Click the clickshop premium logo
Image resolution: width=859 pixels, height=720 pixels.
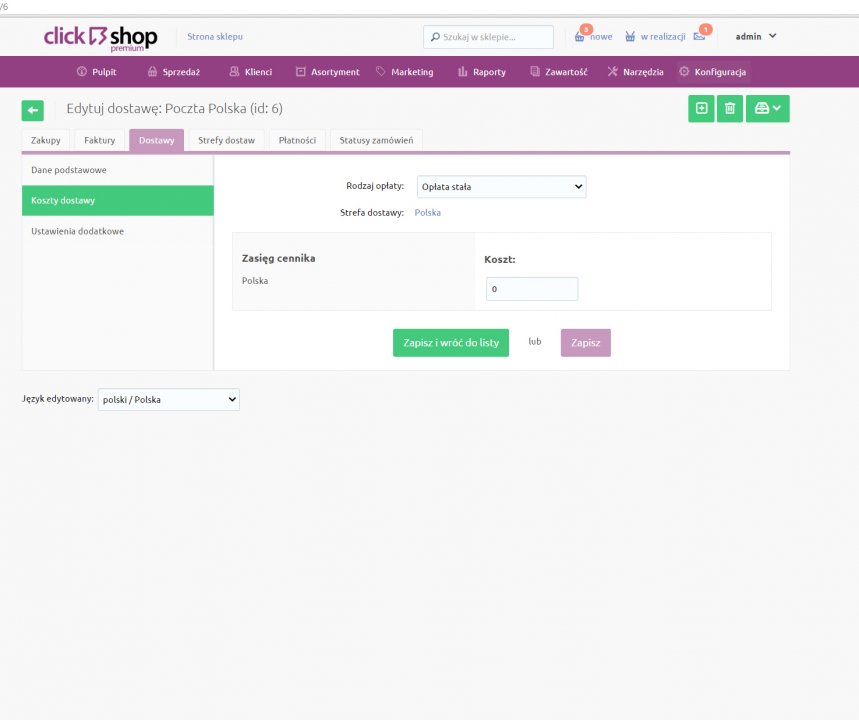[x=101, y=38]
